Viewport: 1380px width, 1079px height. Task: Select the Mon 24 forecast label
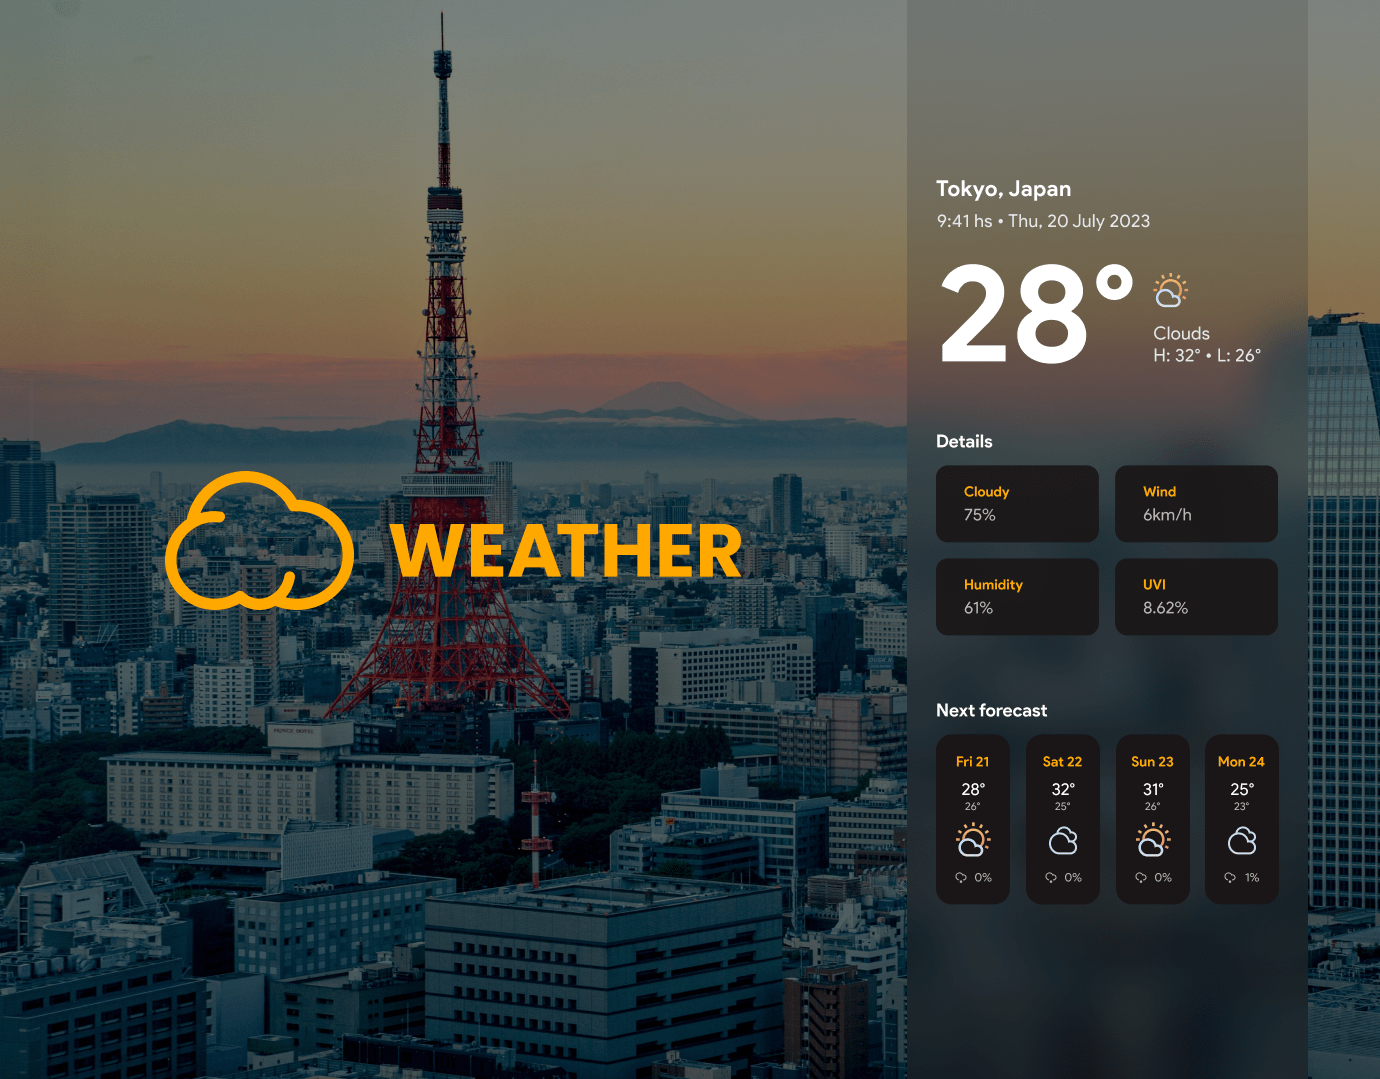click(x=1241, y=761)
